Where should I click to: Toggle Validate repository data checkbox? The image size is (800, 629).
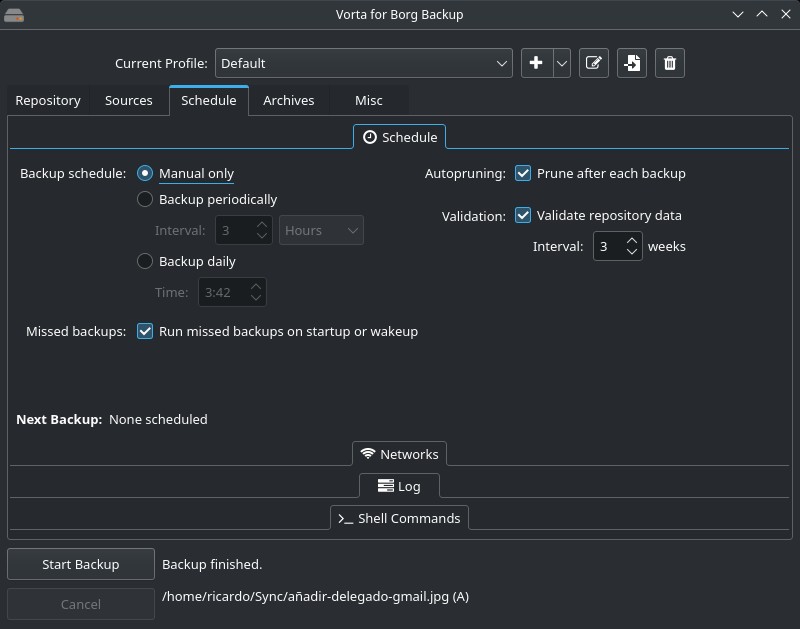tap(523, 215)
